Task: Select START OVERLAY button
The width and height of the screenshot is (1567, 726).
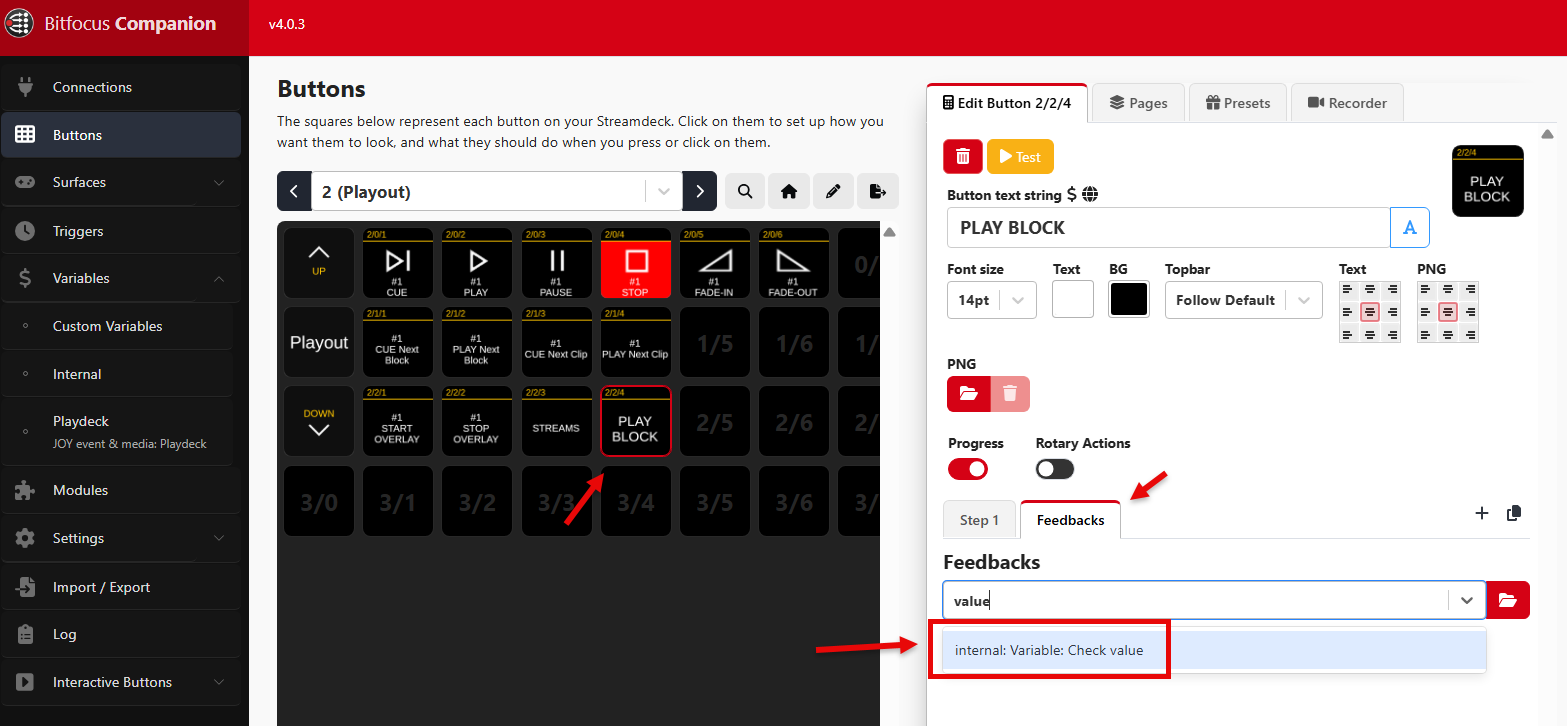Action: pos(397,421)
